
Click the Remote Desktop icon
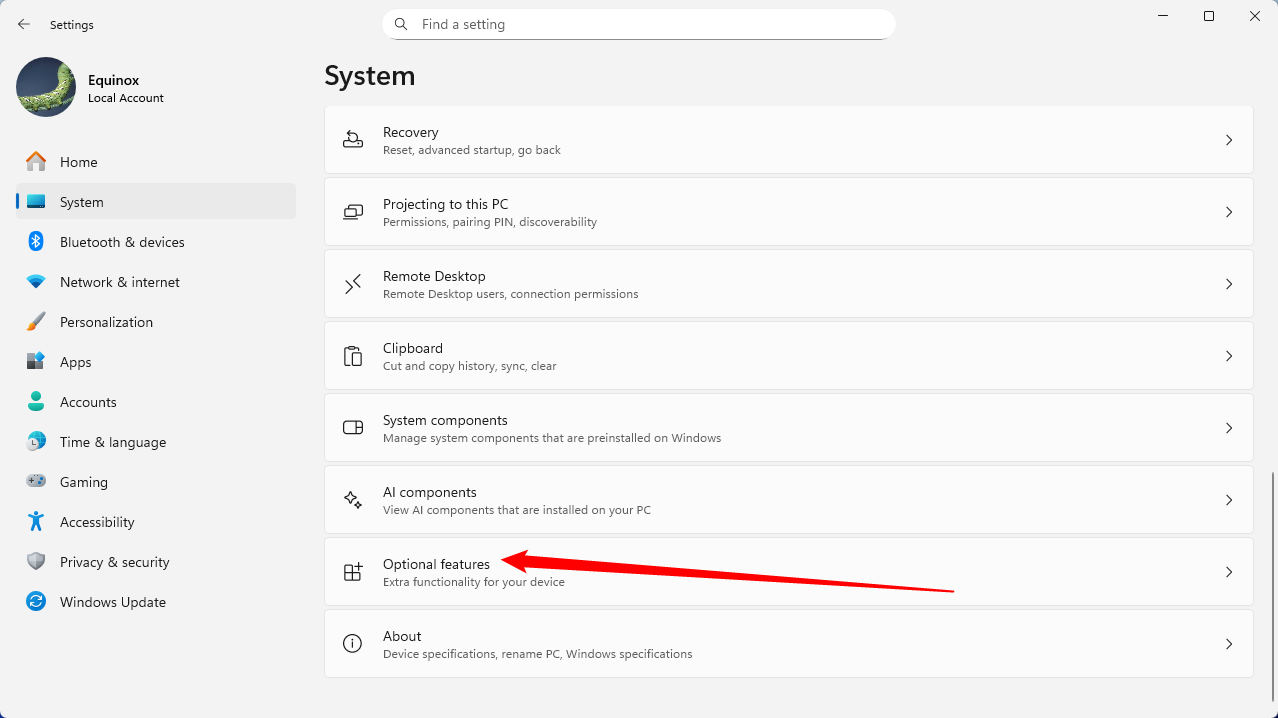click(352, 284)
